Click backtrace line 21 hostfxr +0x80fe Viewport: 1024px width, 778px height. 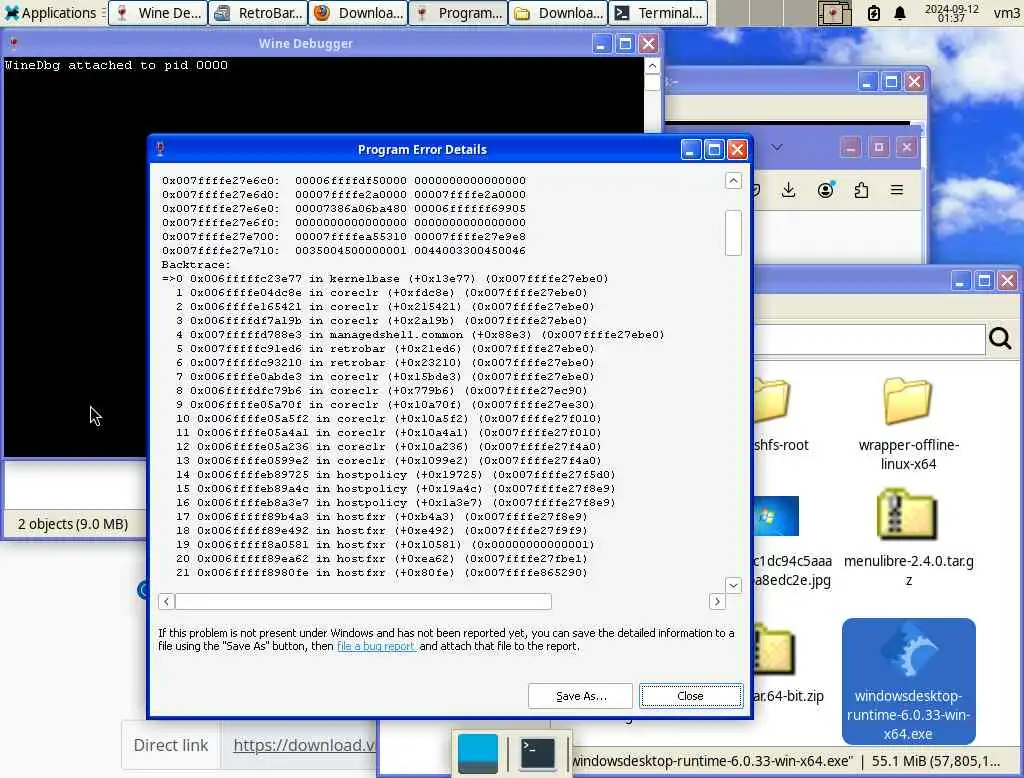381,573
